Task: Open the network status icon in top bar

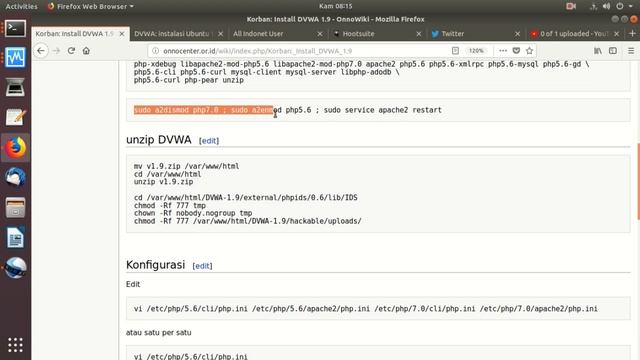Action: point(593,6)
